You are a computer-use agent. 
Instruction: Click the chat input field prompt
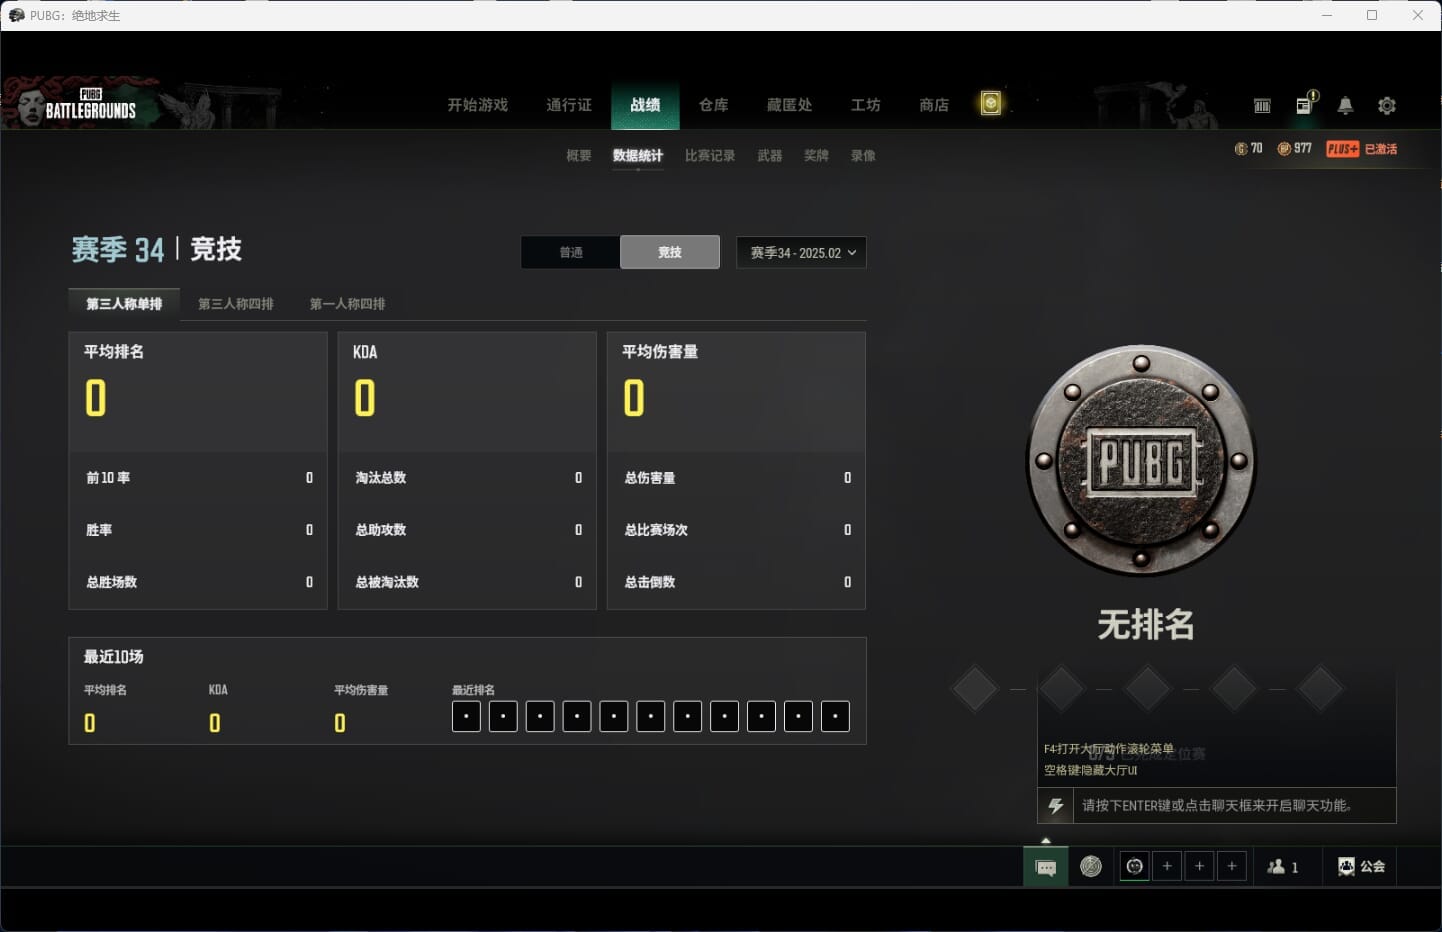(1217, 806)
